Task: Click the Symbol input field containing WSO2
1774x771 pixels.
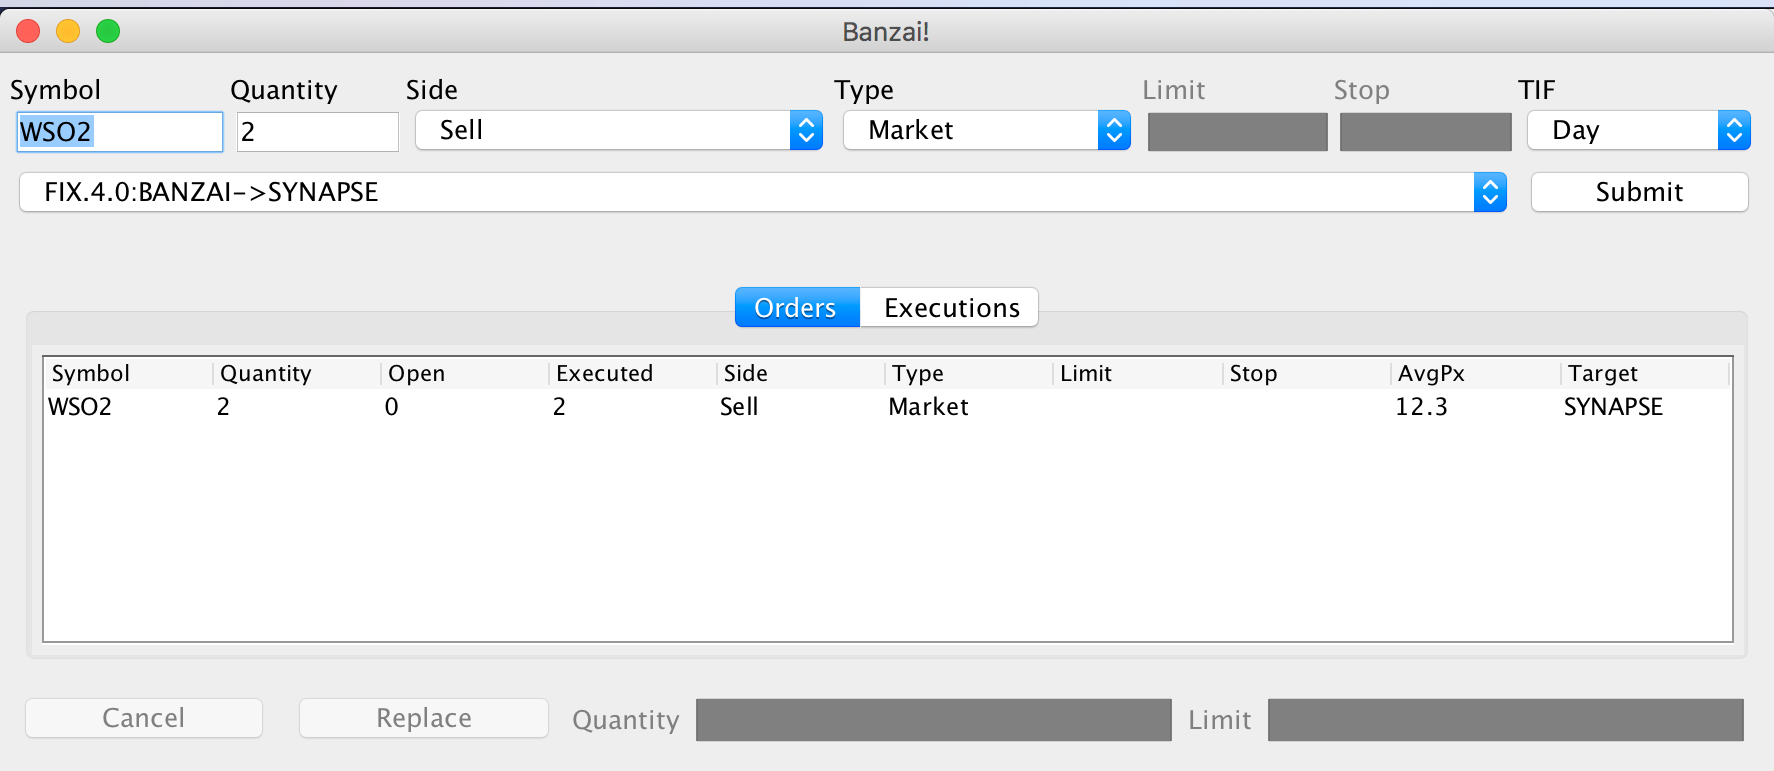Action: pos(120,131)
